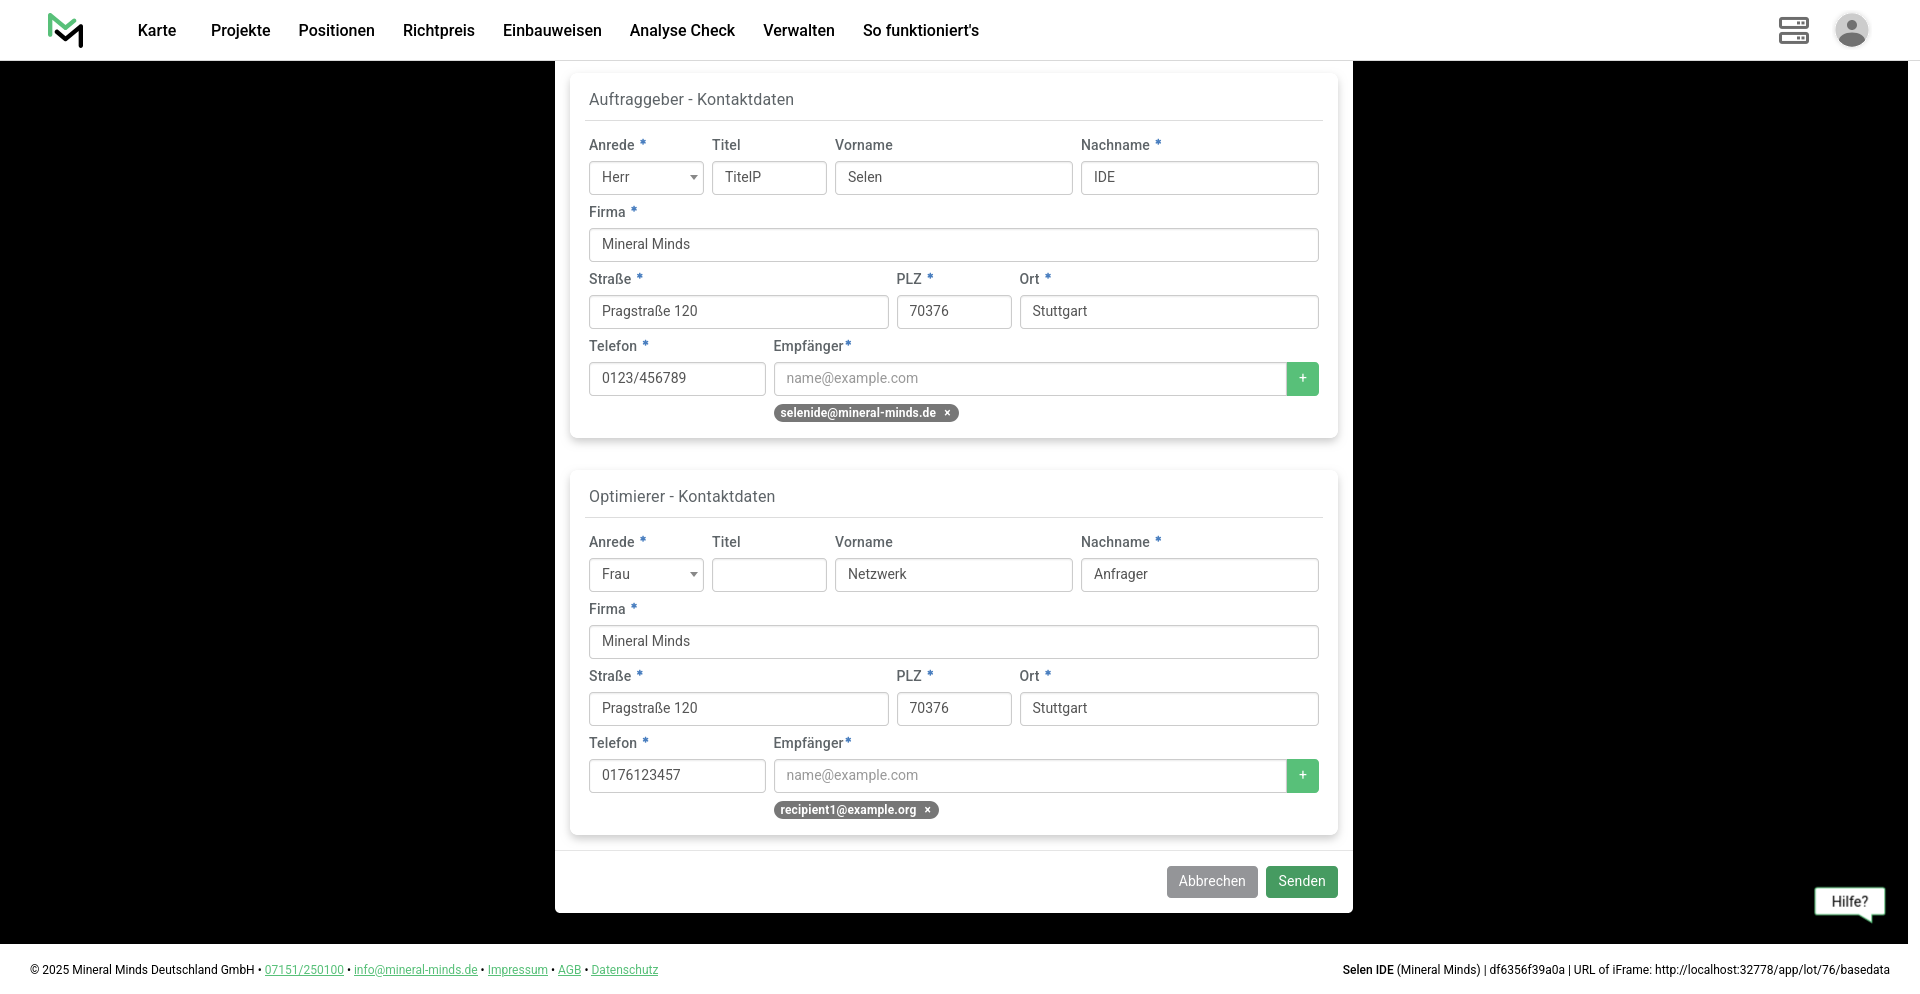Viewport: 1920px width, 994px height.
Task: Focus the empty Optimierer Titel field
Action: point(769,575)
